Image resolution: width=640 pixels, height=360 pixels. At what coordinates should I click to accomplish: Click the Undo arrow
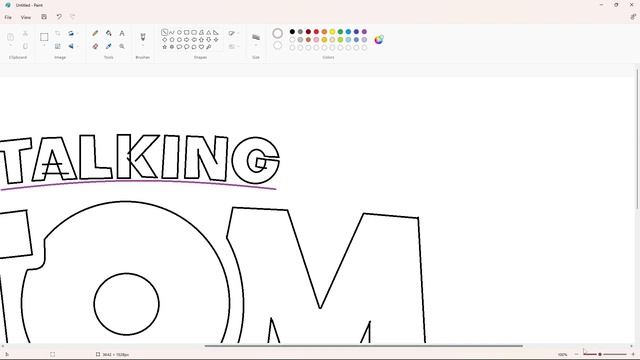pyautogui.click(x=59, y=17)
